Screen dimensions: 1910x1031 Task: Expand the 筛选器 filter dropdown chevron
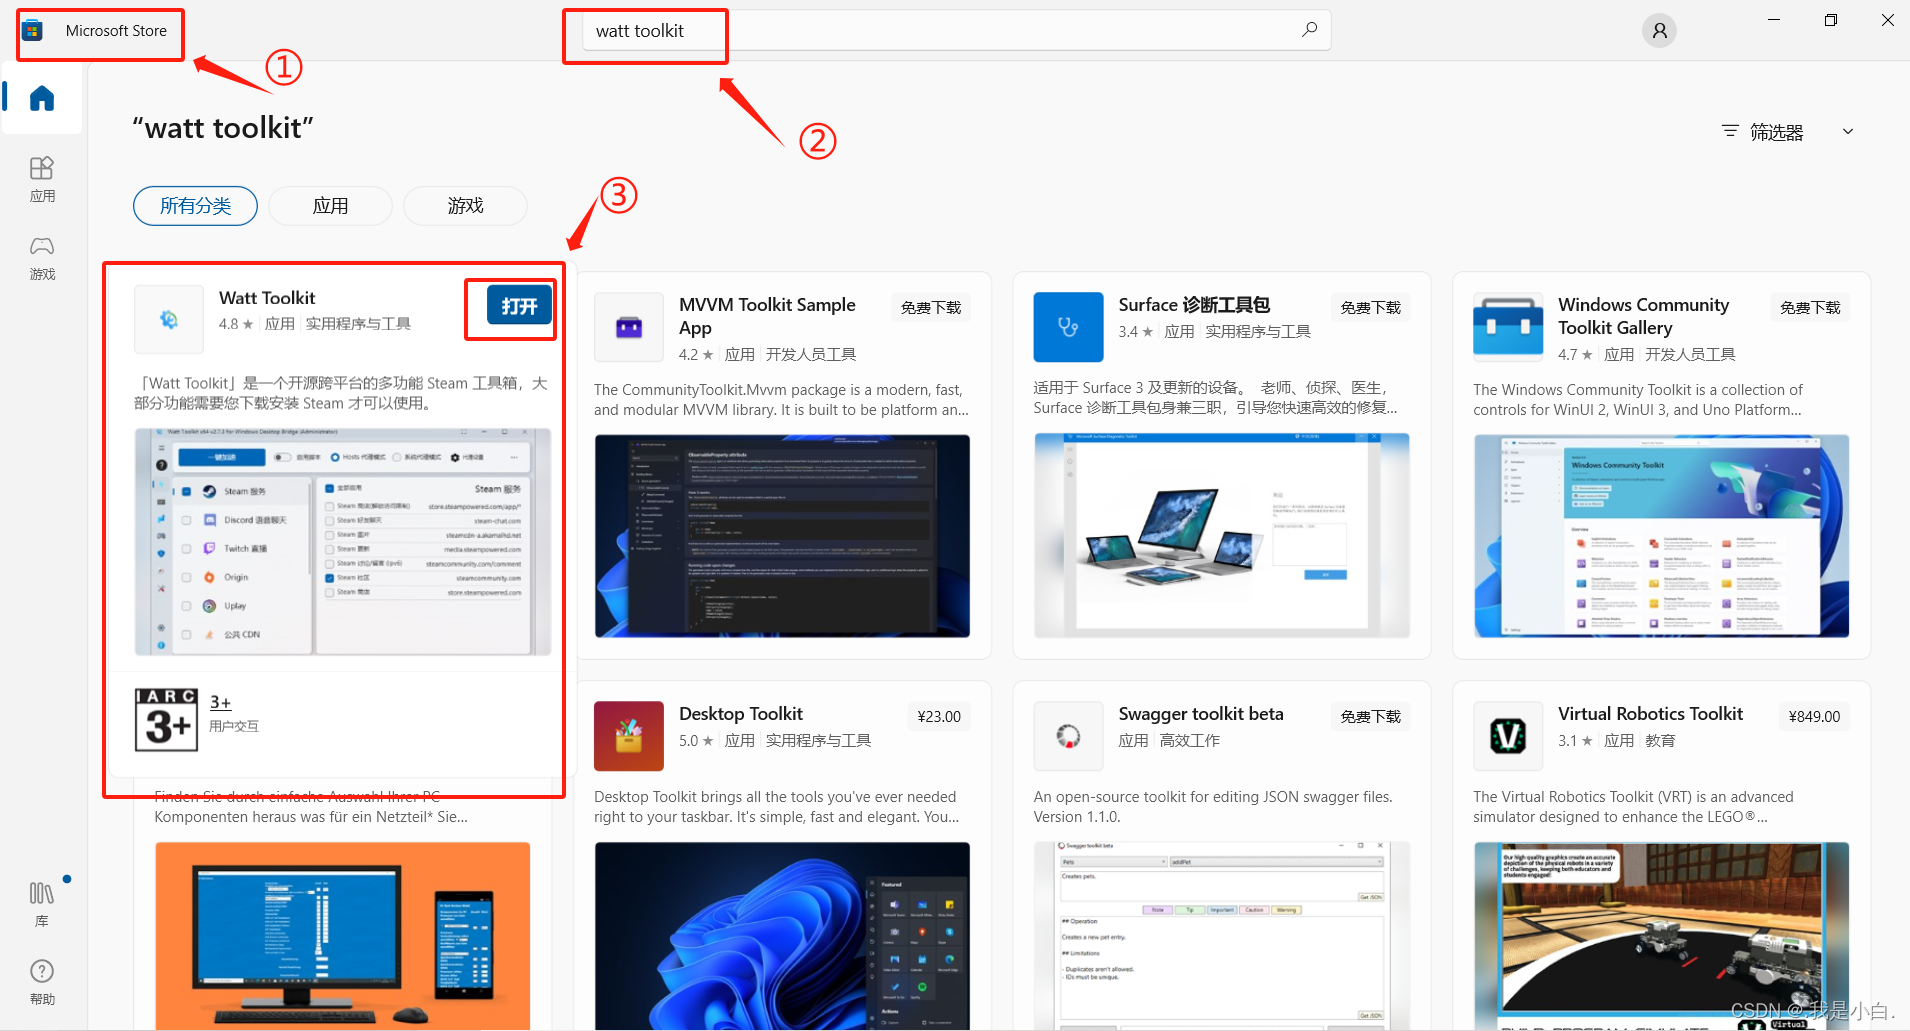1848,131
